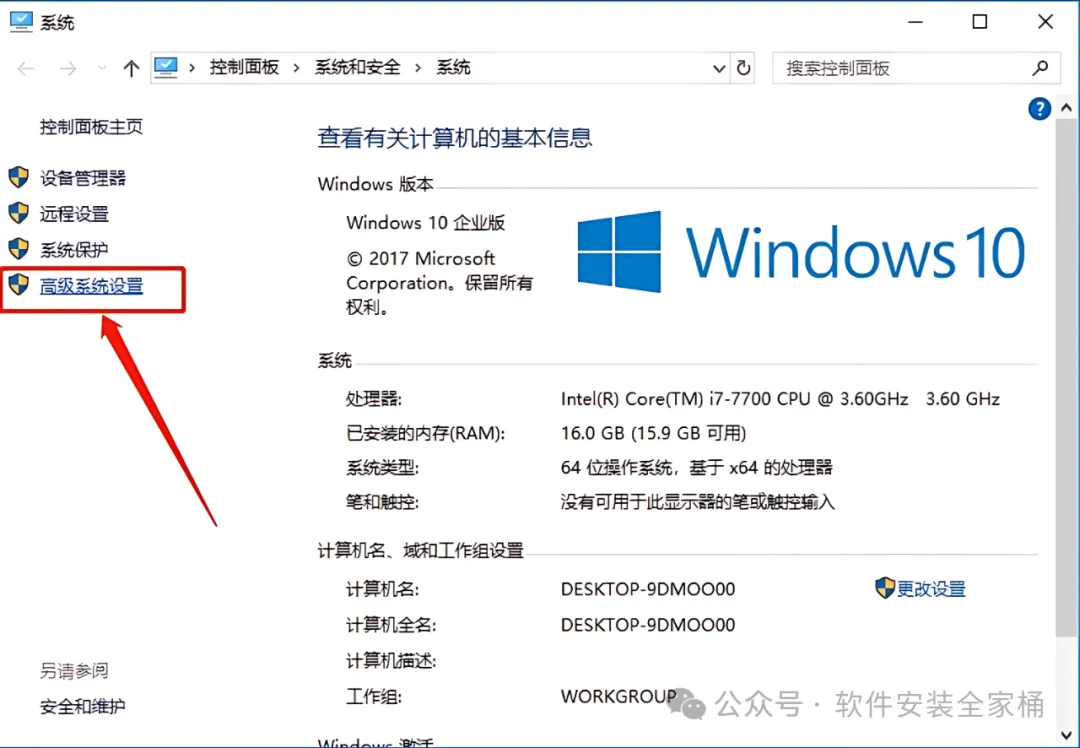Go up one level with up arrow
The width and height of the screenshot is (1080, 748).
point(131,67)
